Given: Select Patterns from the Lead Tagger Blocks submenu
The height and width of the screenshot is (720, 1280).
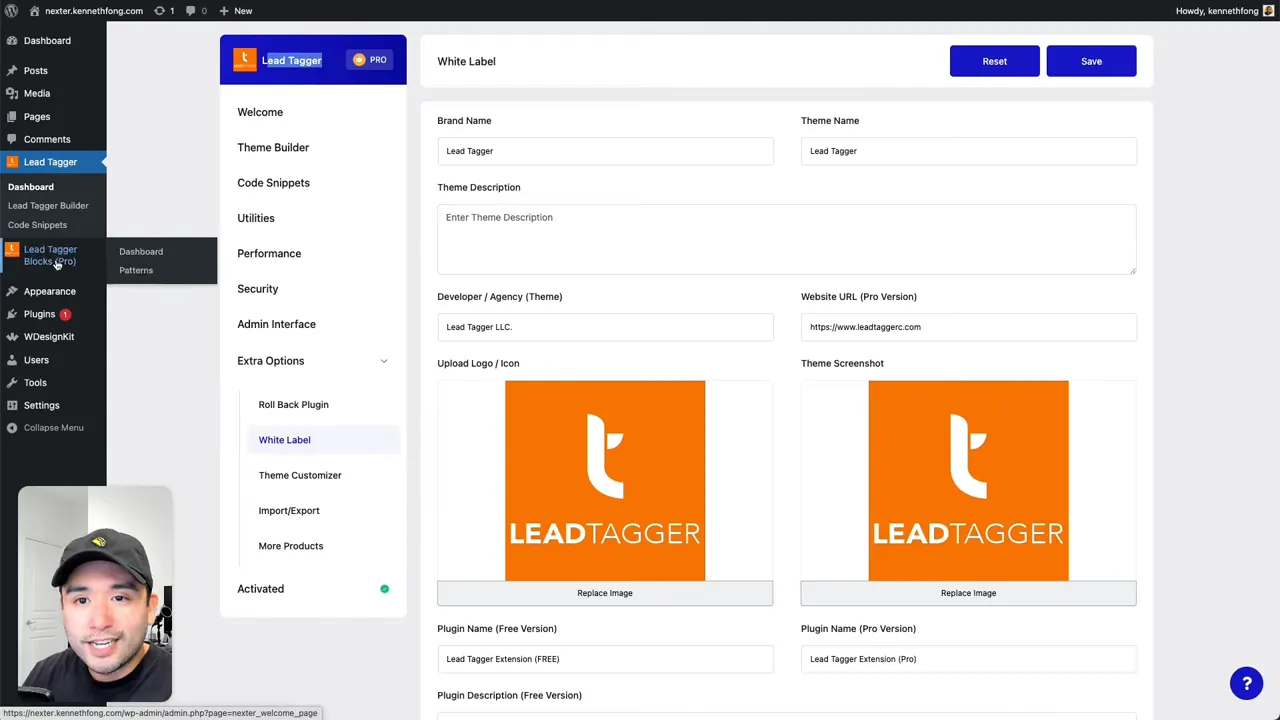Looking at the screenshot, I should coord(136,270).
